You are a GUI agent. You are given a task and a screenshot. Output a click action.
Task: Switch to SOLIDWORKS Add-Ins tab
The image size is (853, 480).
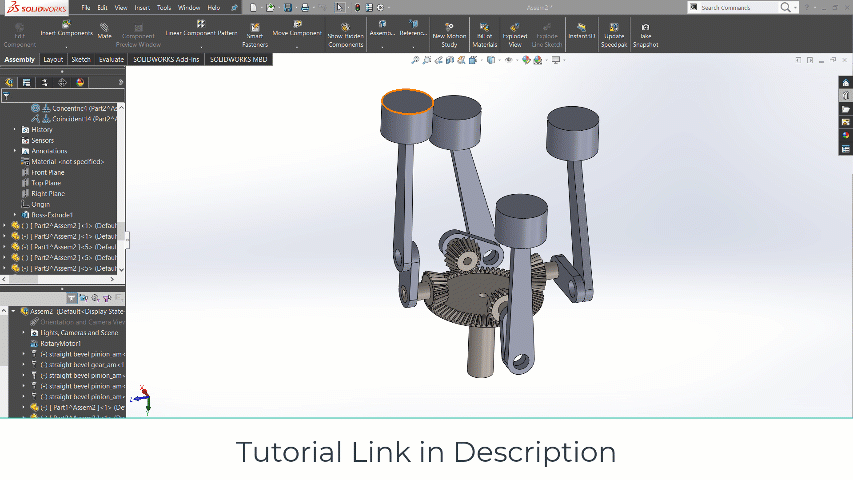pyautogui.click(x=166, y=59)
